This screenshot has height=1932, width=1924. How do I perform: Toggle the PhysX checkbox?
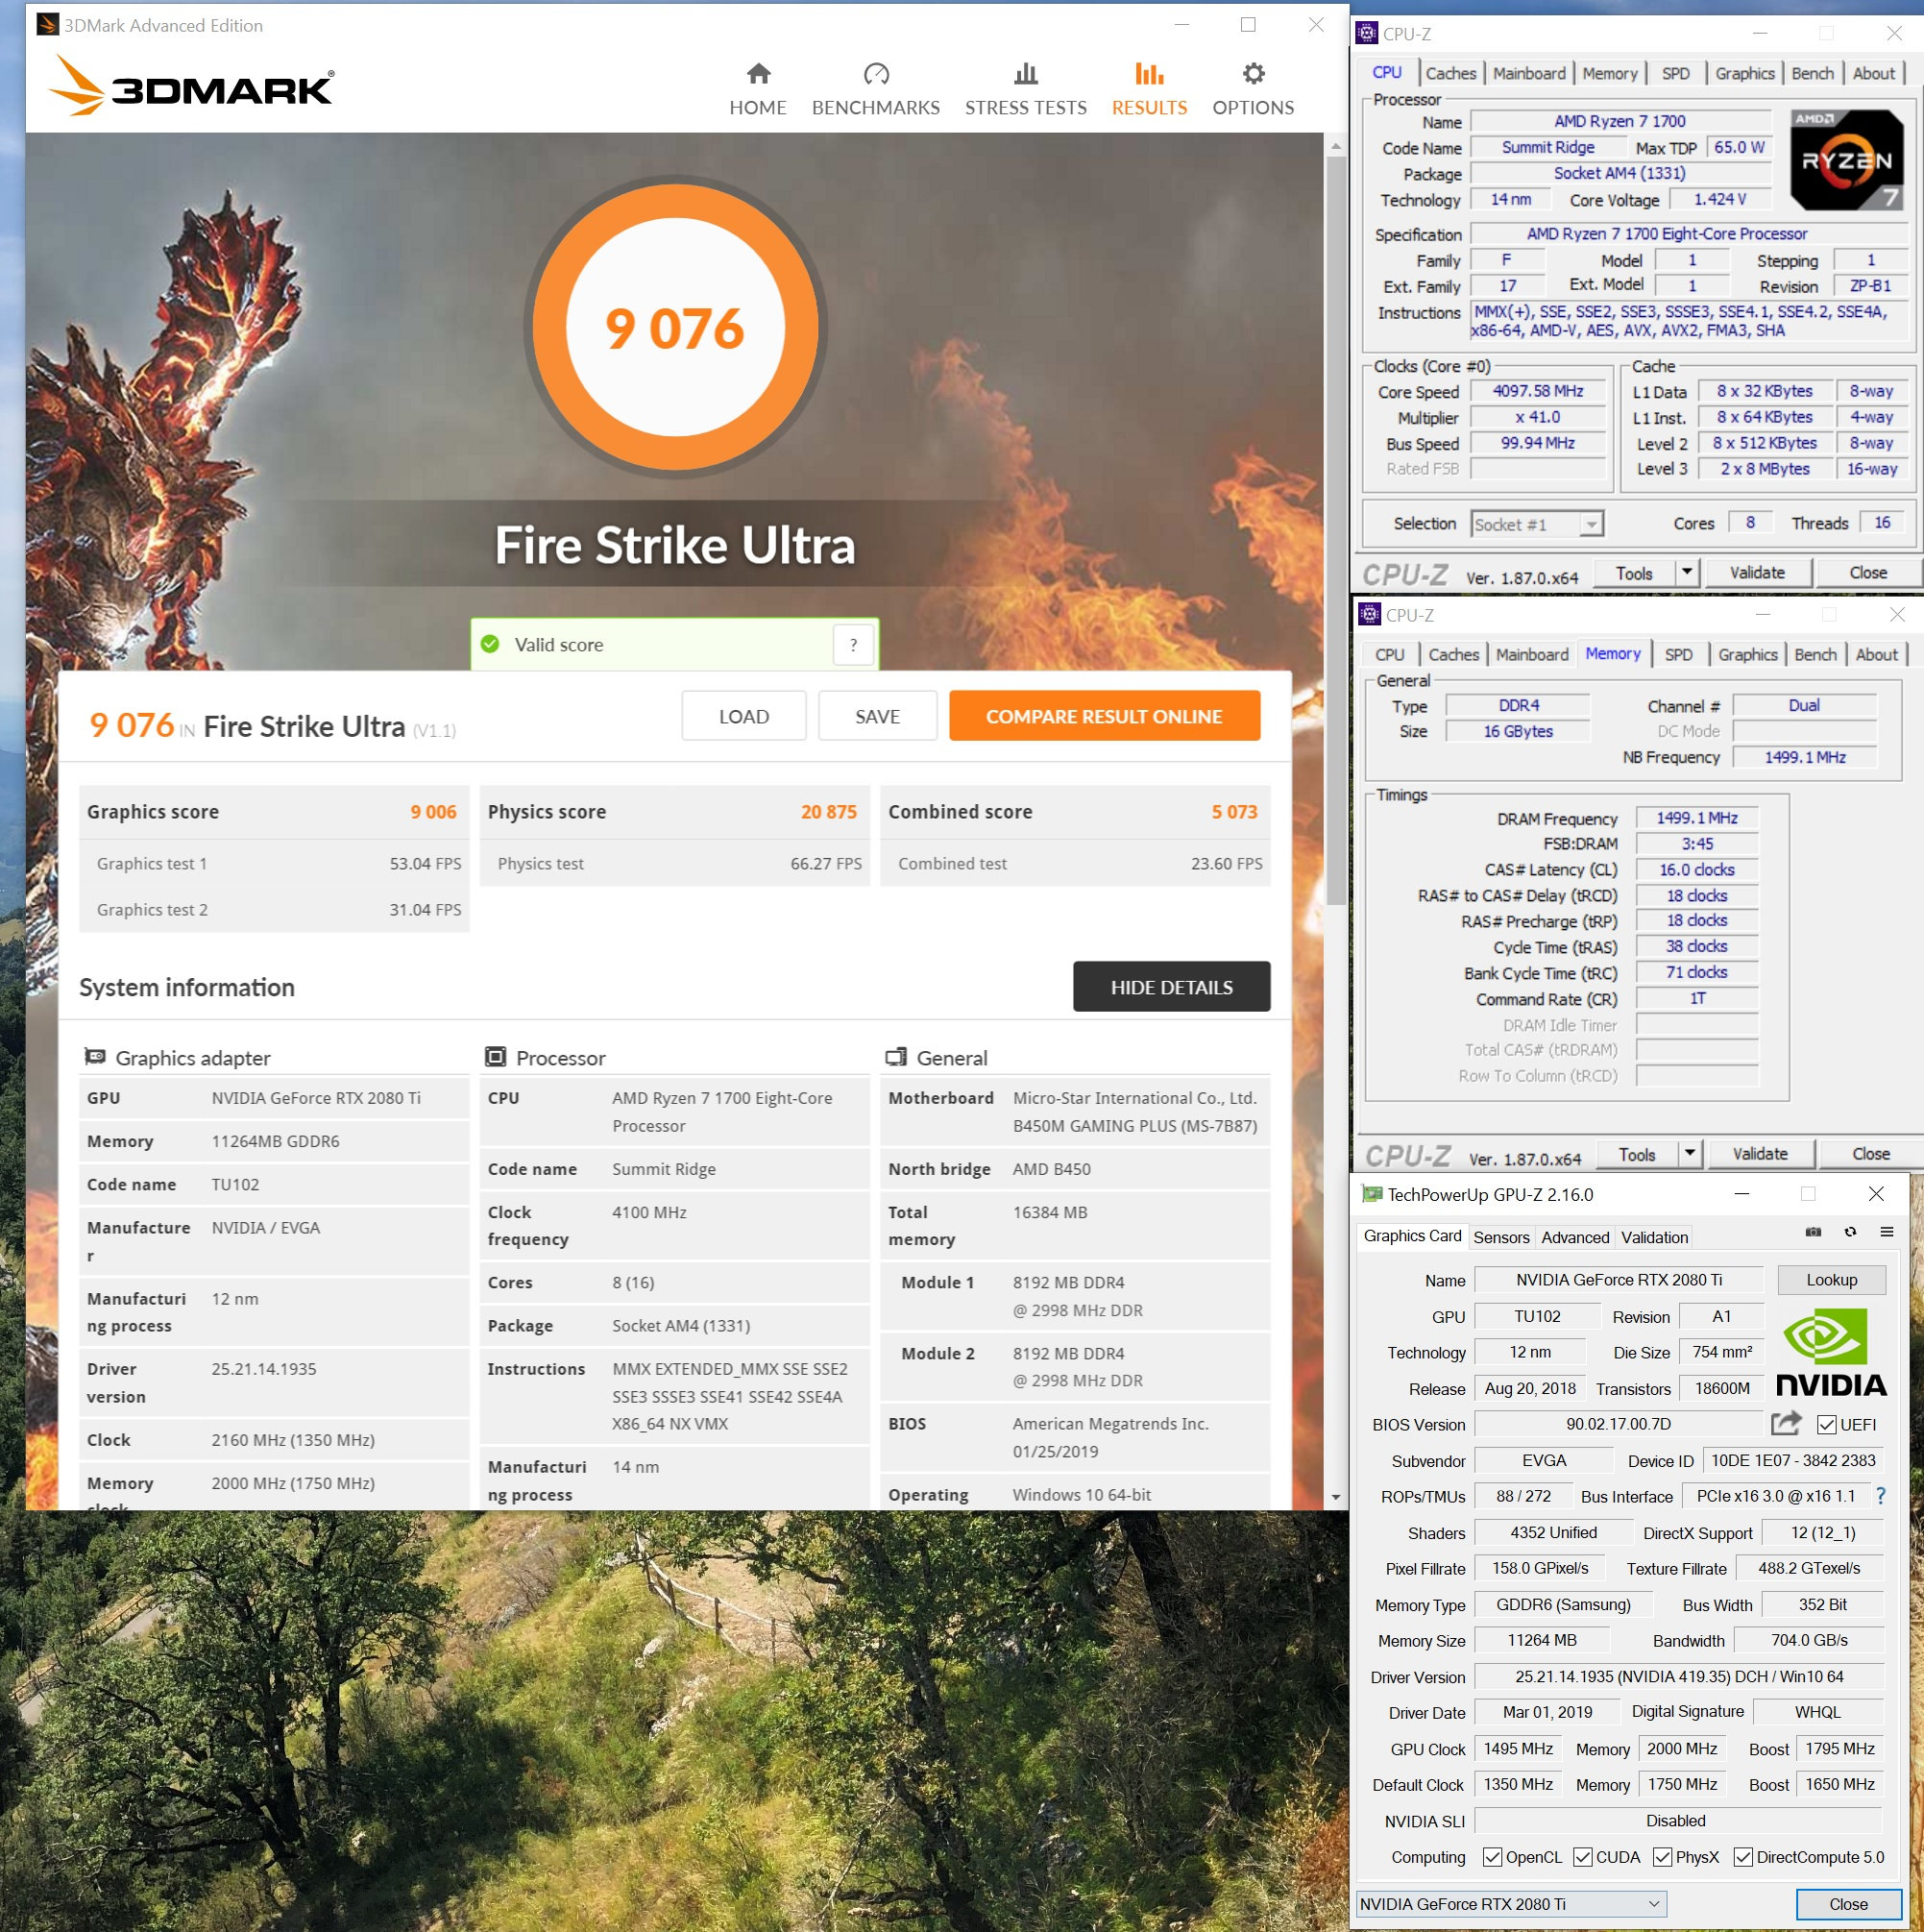tap(1662, 1857)
